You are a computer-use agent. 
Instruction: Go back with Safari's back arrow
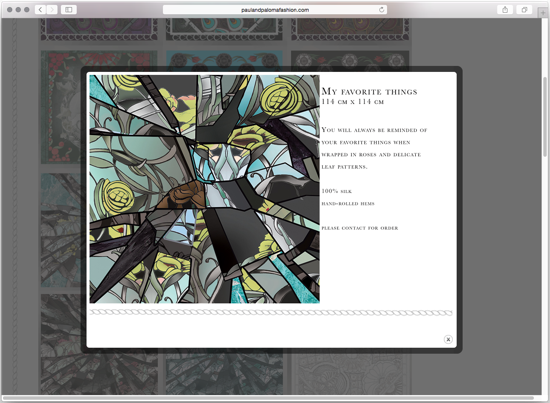click(40, 9)
